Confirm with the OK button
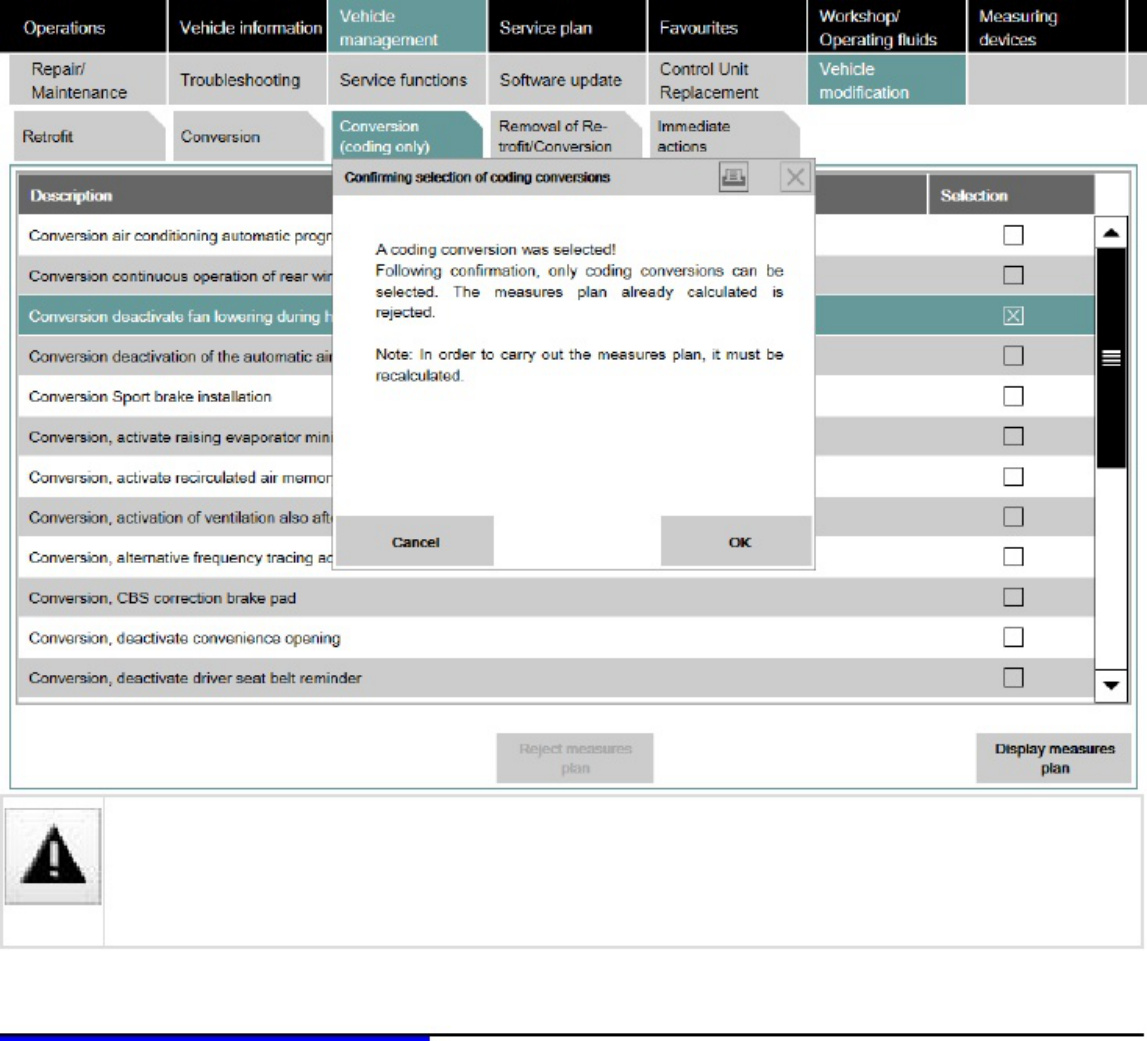 click(737, 541)
